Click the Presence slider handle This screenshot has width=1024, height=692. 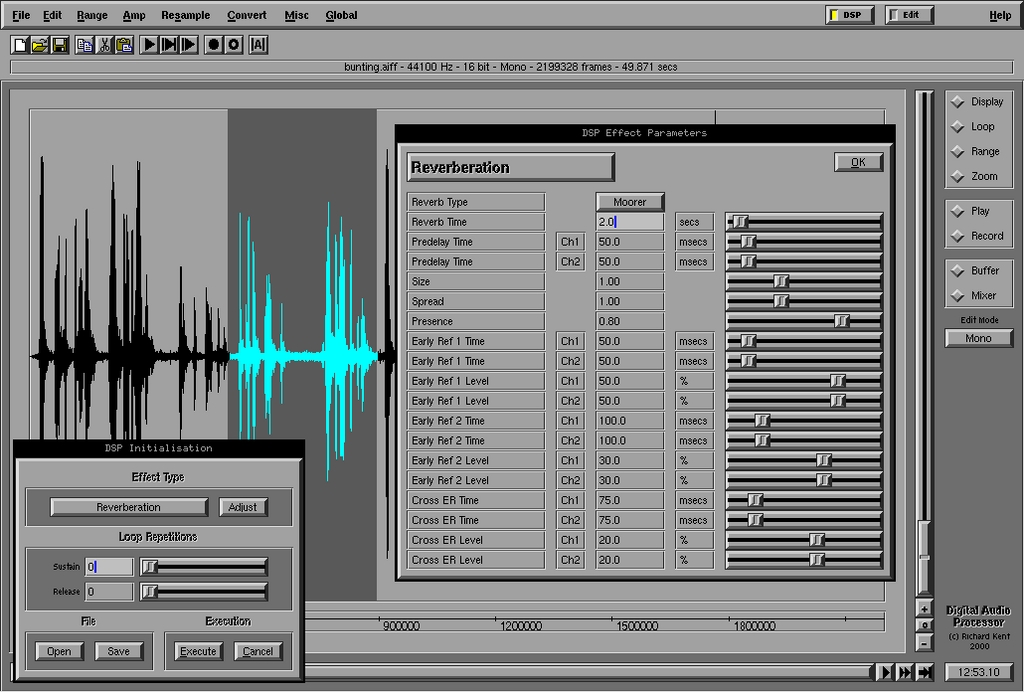(x=842, y=321)
